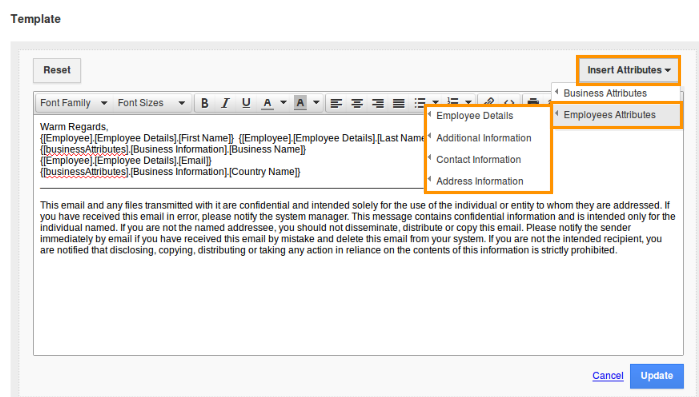699x397 pixels.
Task: Insert a numbered list
Action: [453, 102]
